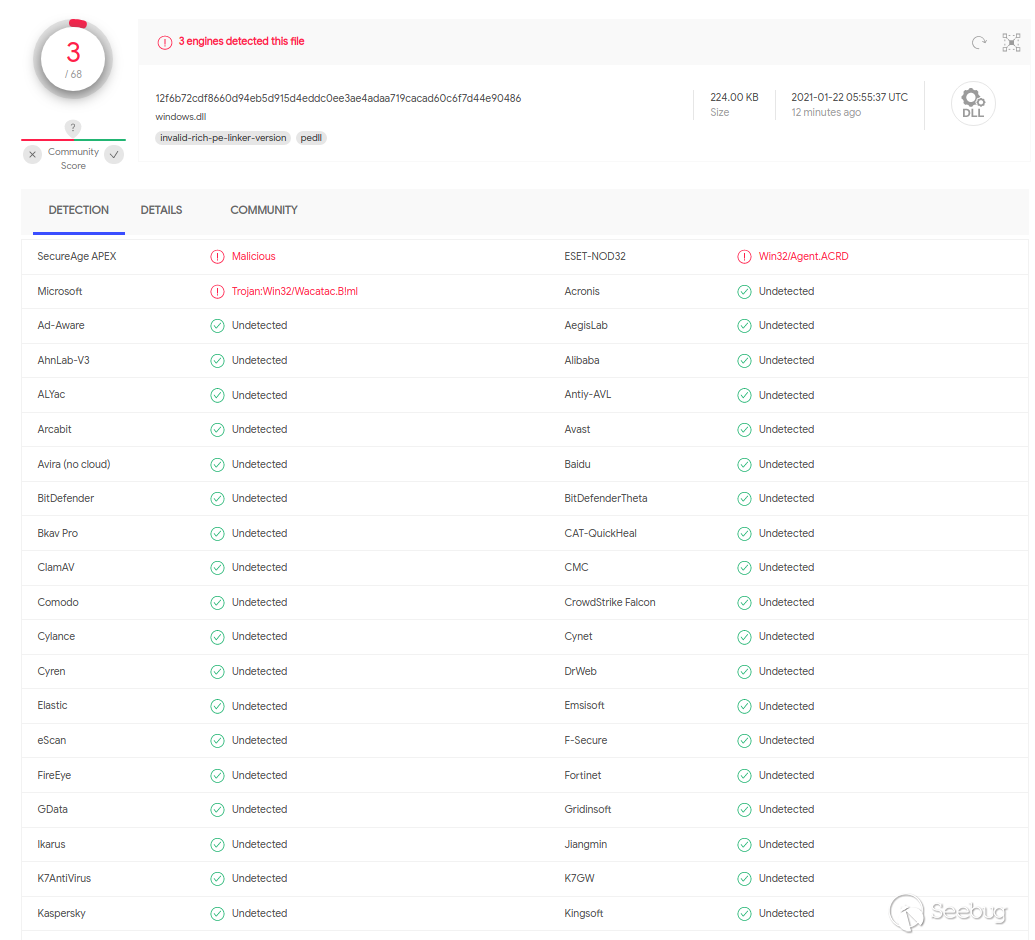Click the Undetected result for Cylance

point(259,636)
